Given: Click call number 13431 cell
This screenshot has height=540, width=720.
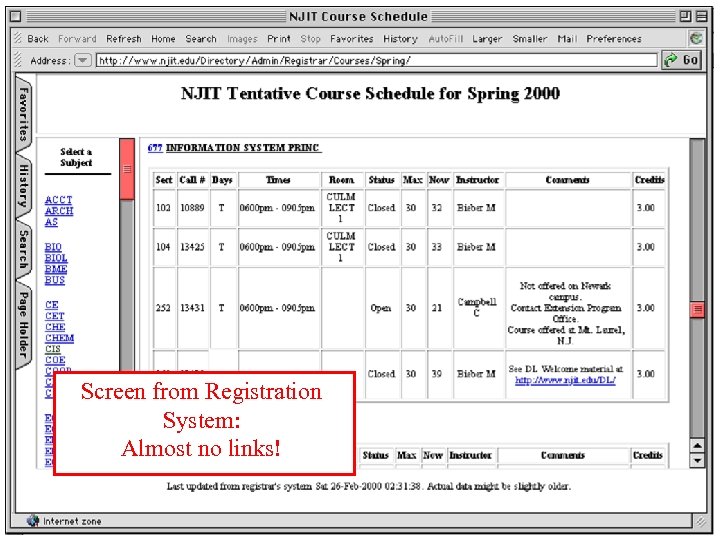Looking at the screenshot, I should (193, 308).
